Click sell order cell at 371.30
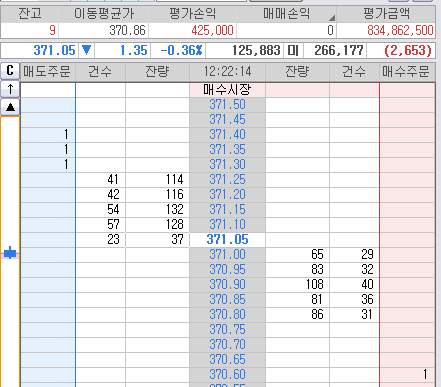 (48, 165)
